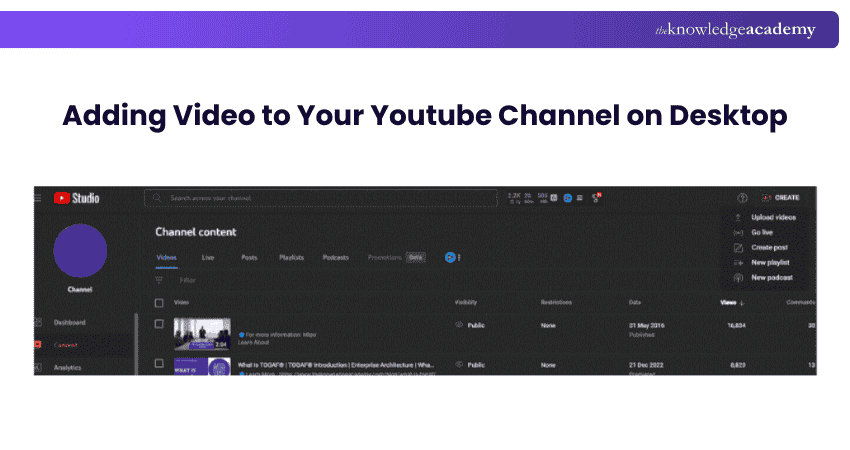Screen dimensions: 850x450
Task: Choose Go live from Create menu
Action: pos(762,233)
